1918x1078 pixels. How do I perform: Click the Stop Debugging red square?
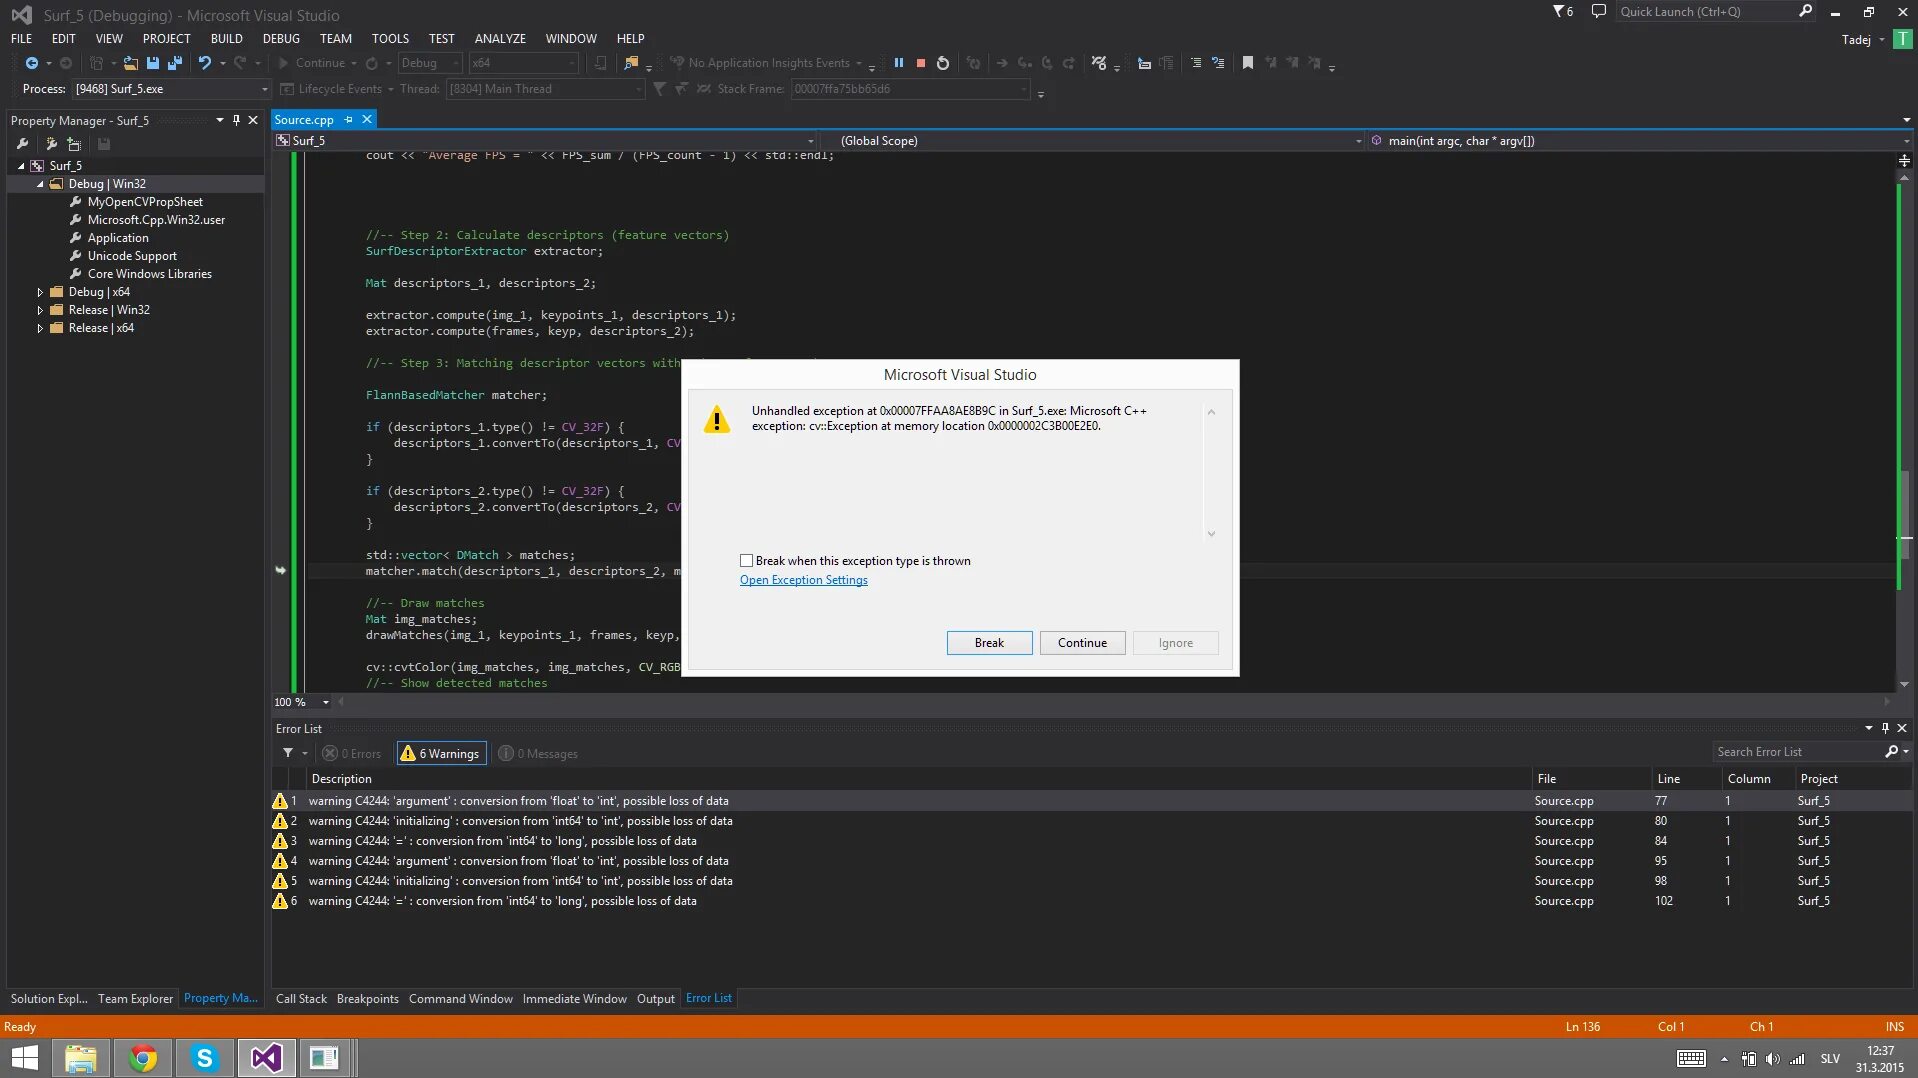[921, 63]
